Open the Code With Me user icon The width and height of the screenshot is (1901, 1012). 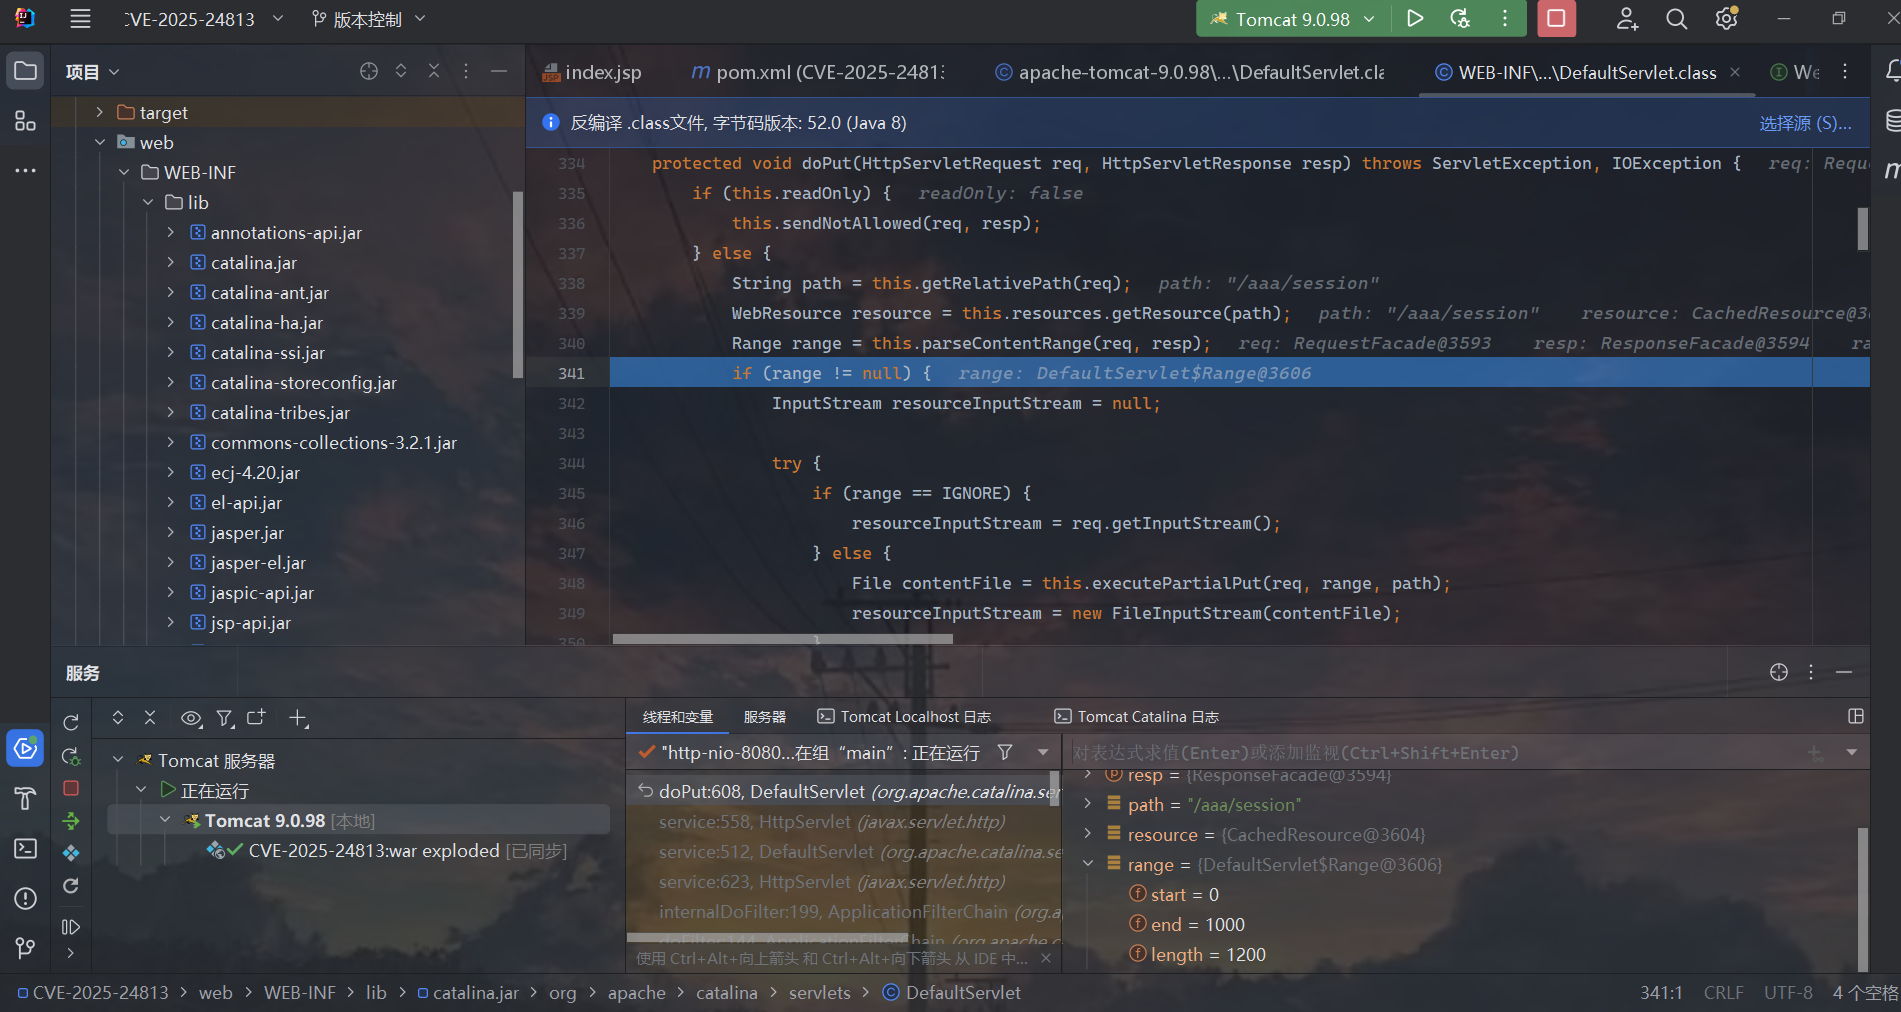point(1627,19)
